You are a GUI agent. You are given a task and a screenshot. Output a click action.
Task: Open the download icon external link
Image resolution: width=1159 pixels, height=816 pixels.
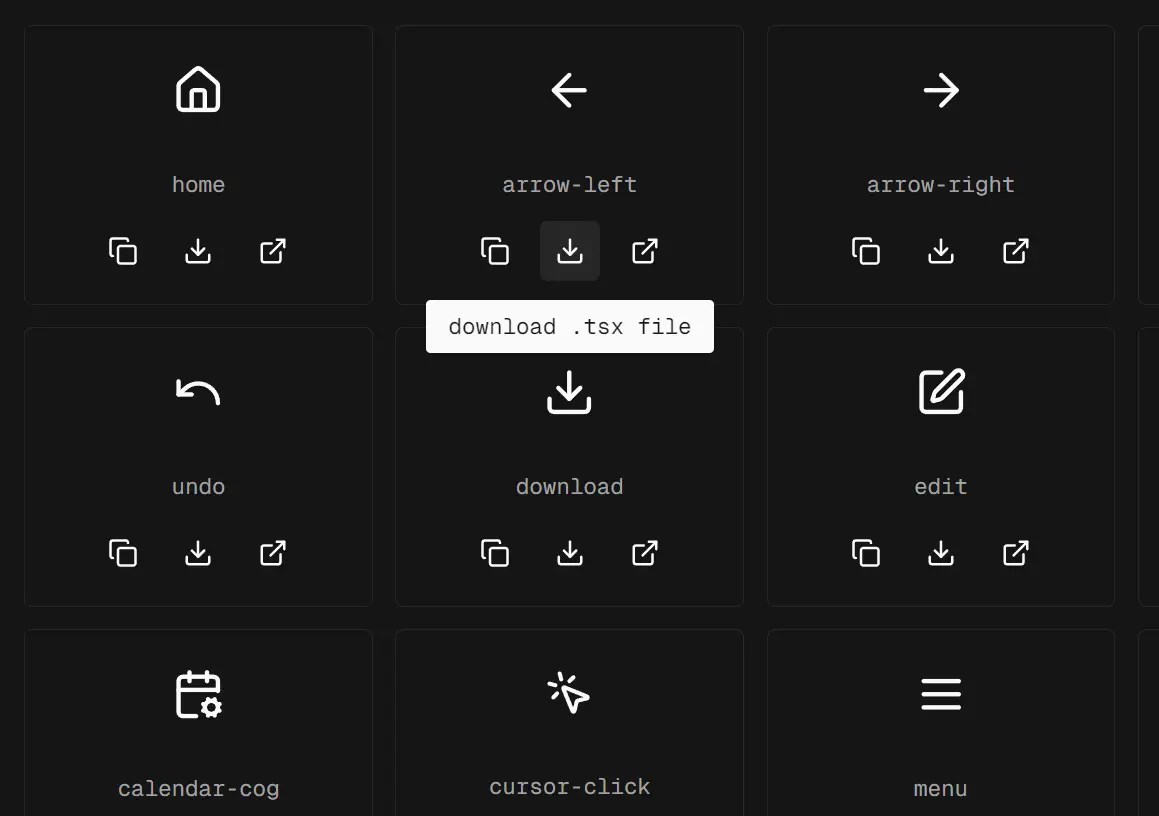point(645,553)
